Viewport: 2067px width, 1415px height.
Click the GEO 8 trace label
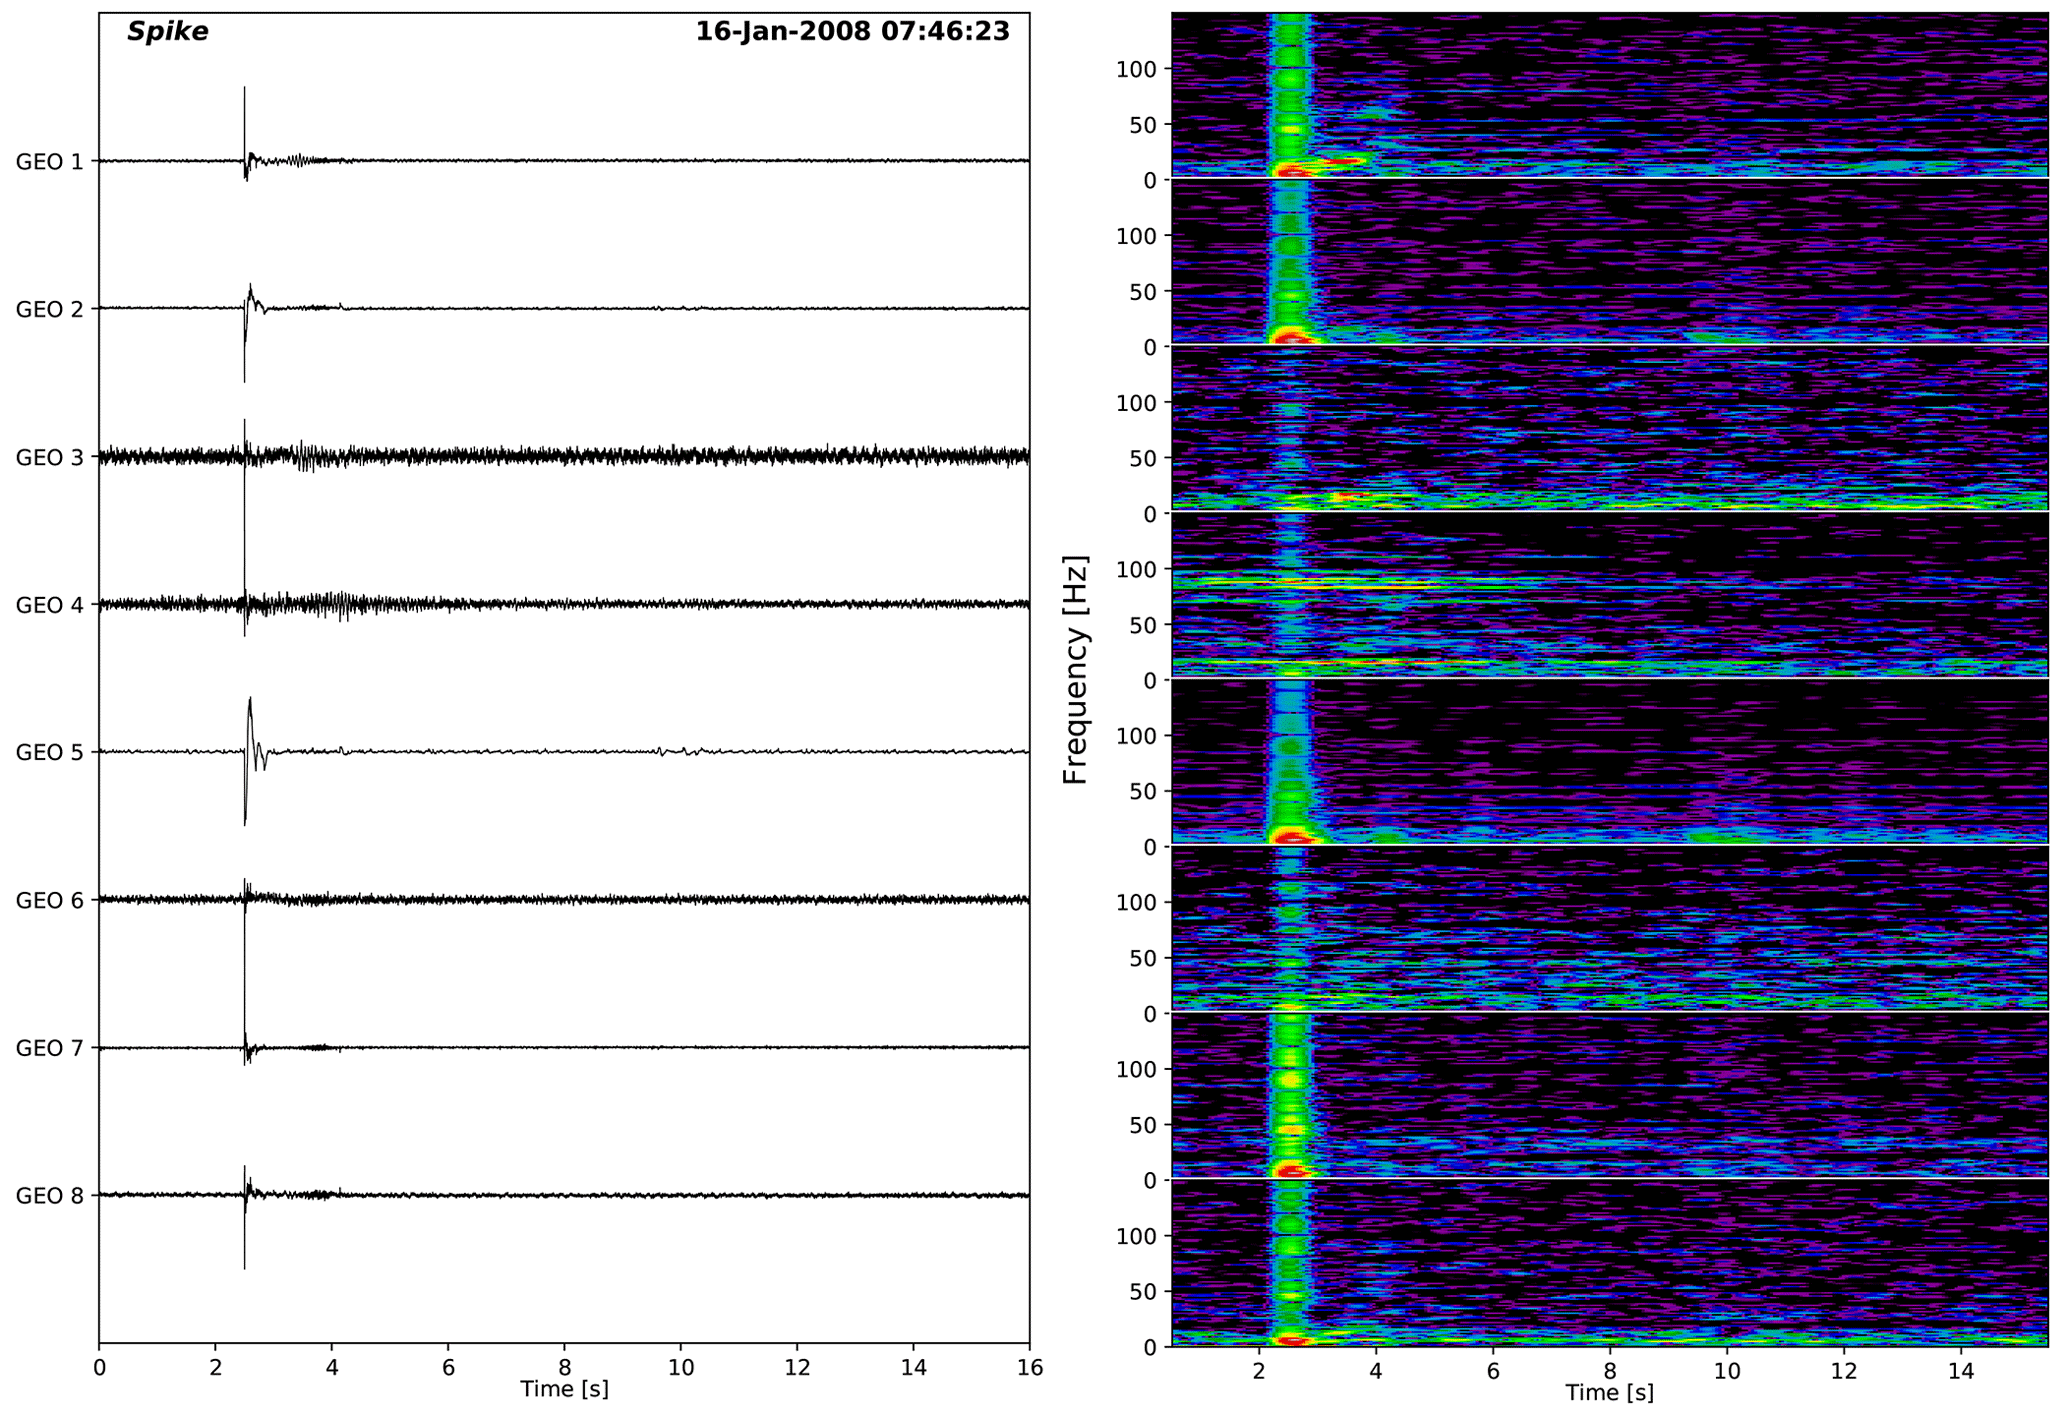49,1196
